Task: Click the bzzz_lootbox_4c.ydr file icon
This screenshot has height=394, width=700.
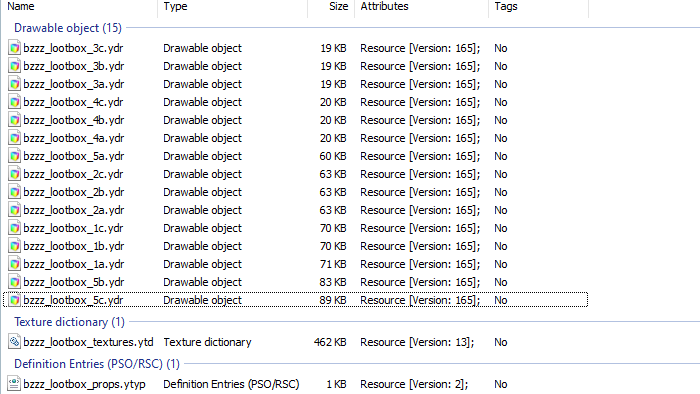Action: click(x=14, y=102)
